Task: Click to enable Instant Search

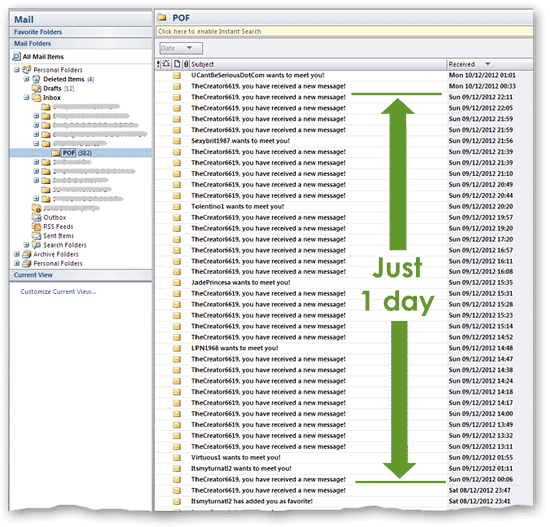Action: 344,32
